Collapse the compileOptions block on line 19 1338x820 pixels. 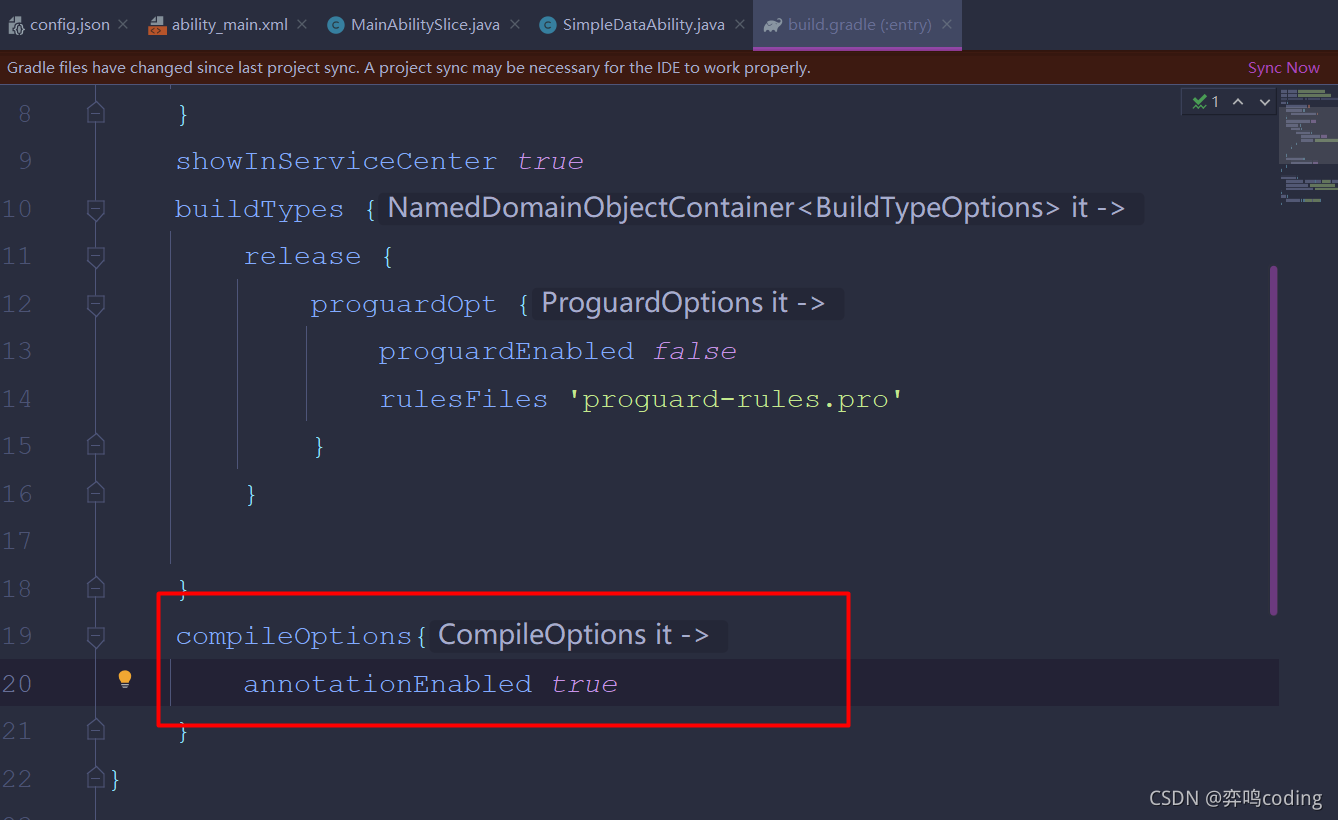click(x=96, y=636)
